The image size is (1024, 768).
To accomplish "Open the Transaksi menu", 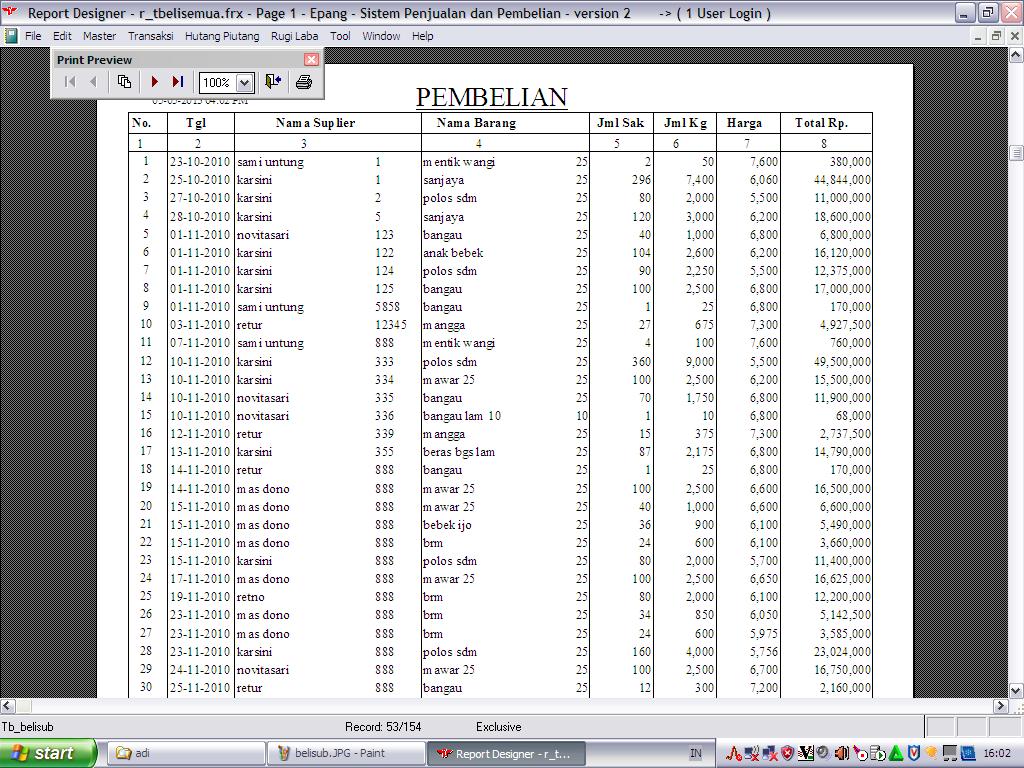I will click(150, 36).
